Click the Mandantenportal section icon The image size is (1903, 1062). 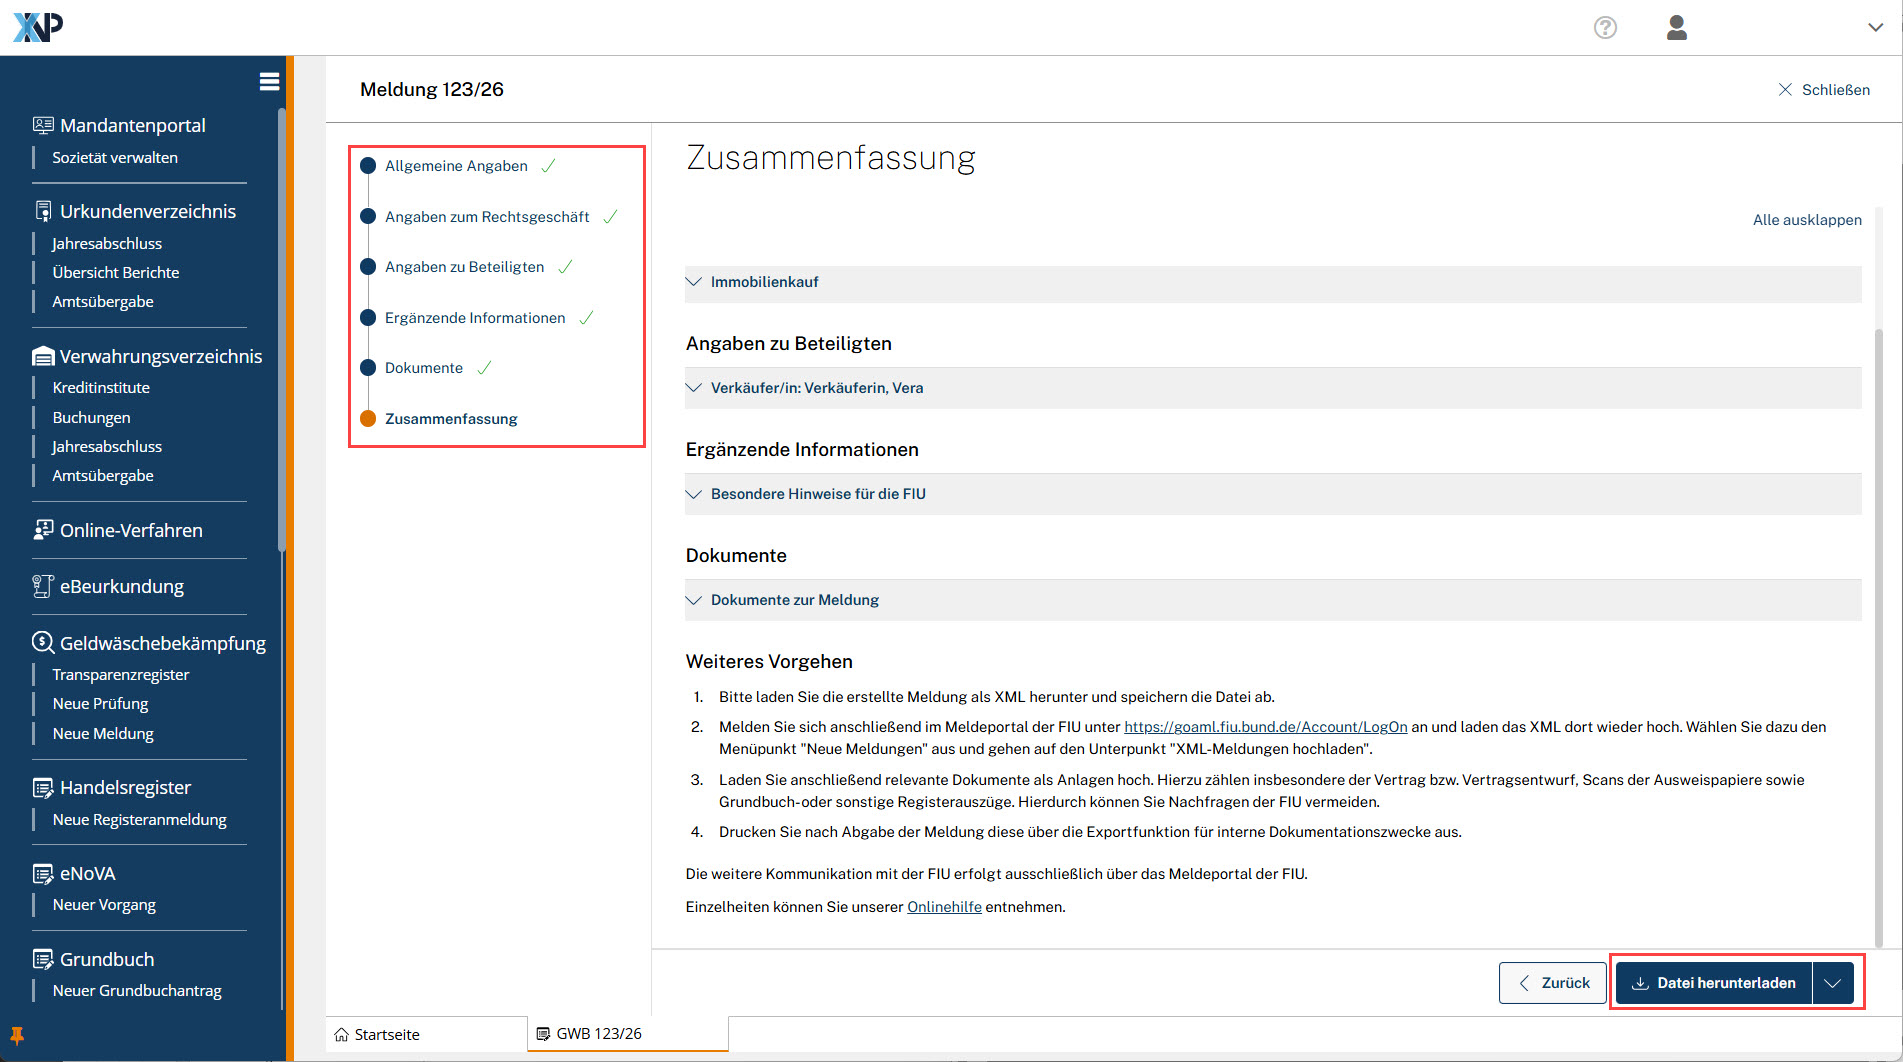43,125
